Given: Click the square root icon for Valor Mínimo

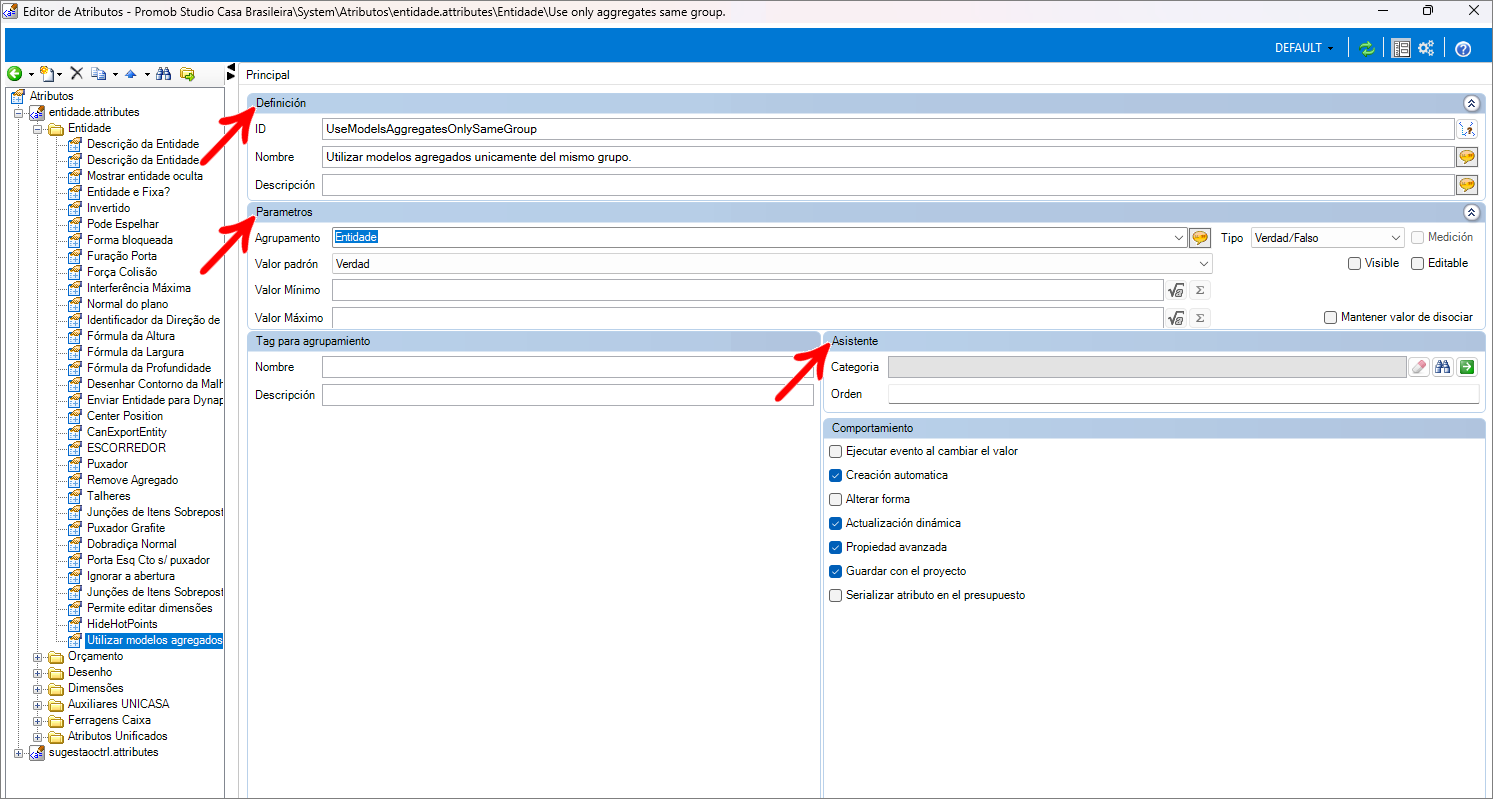Looking at the screenshot, I should pos(1175,290).
